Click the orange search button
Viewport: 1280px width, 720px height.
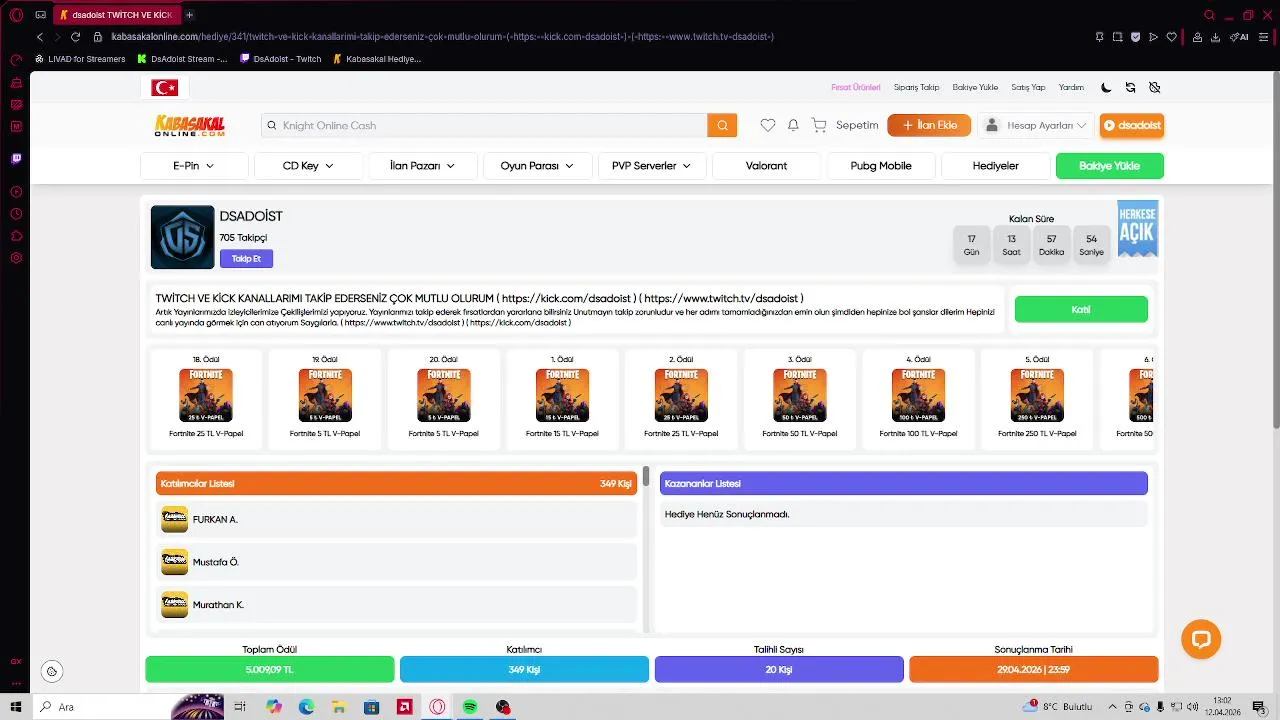[x=722, y=125]
